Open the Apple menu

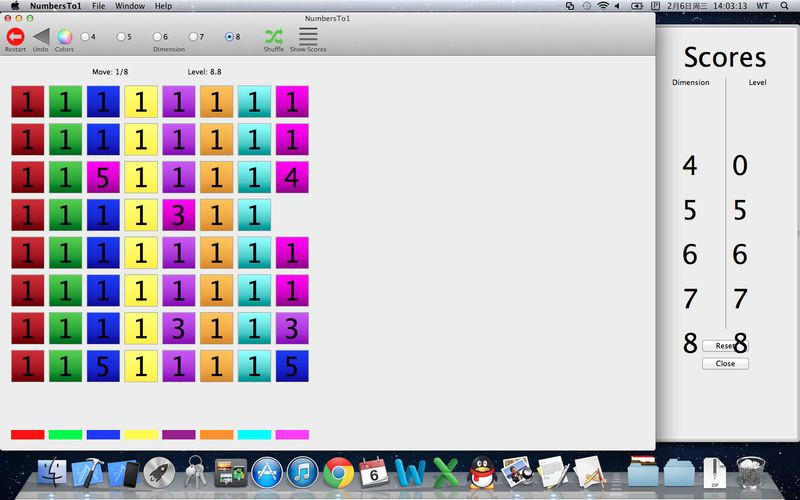(x=15, y=6)
